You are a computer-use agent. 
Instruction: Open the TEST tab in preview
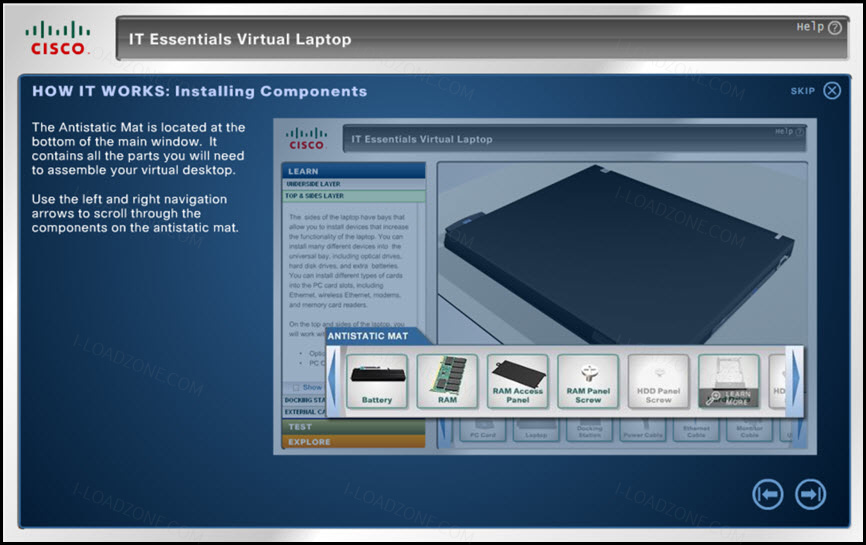353,427
